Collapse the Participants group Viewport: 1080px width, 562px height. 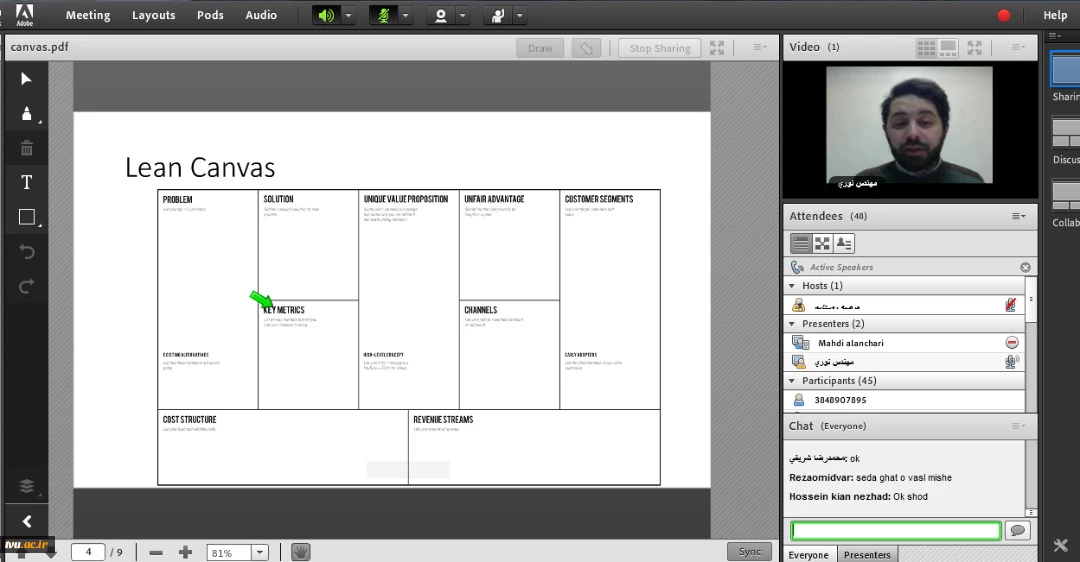click(x=793, y=381)
